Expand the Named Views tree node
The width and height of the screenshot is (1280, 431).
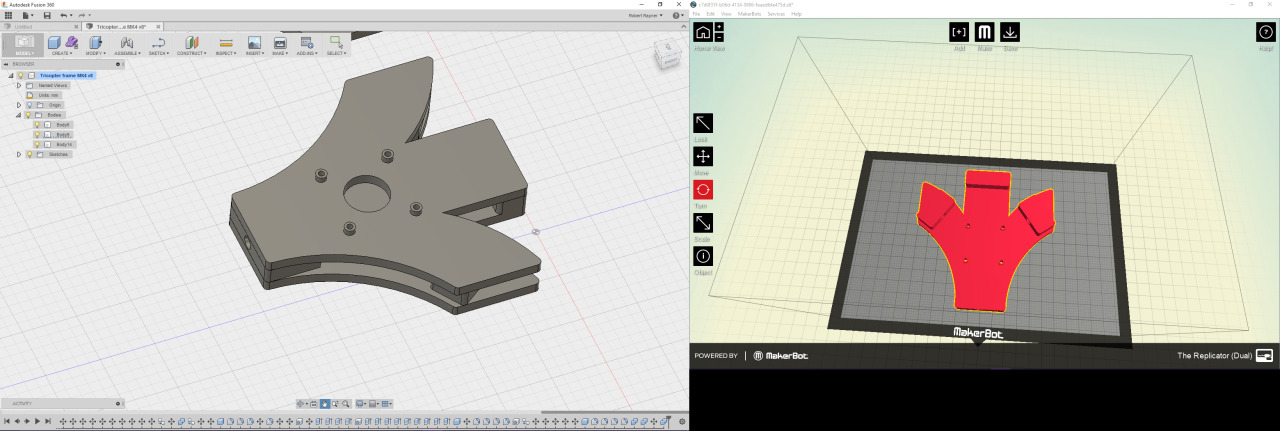click(18, 86)
